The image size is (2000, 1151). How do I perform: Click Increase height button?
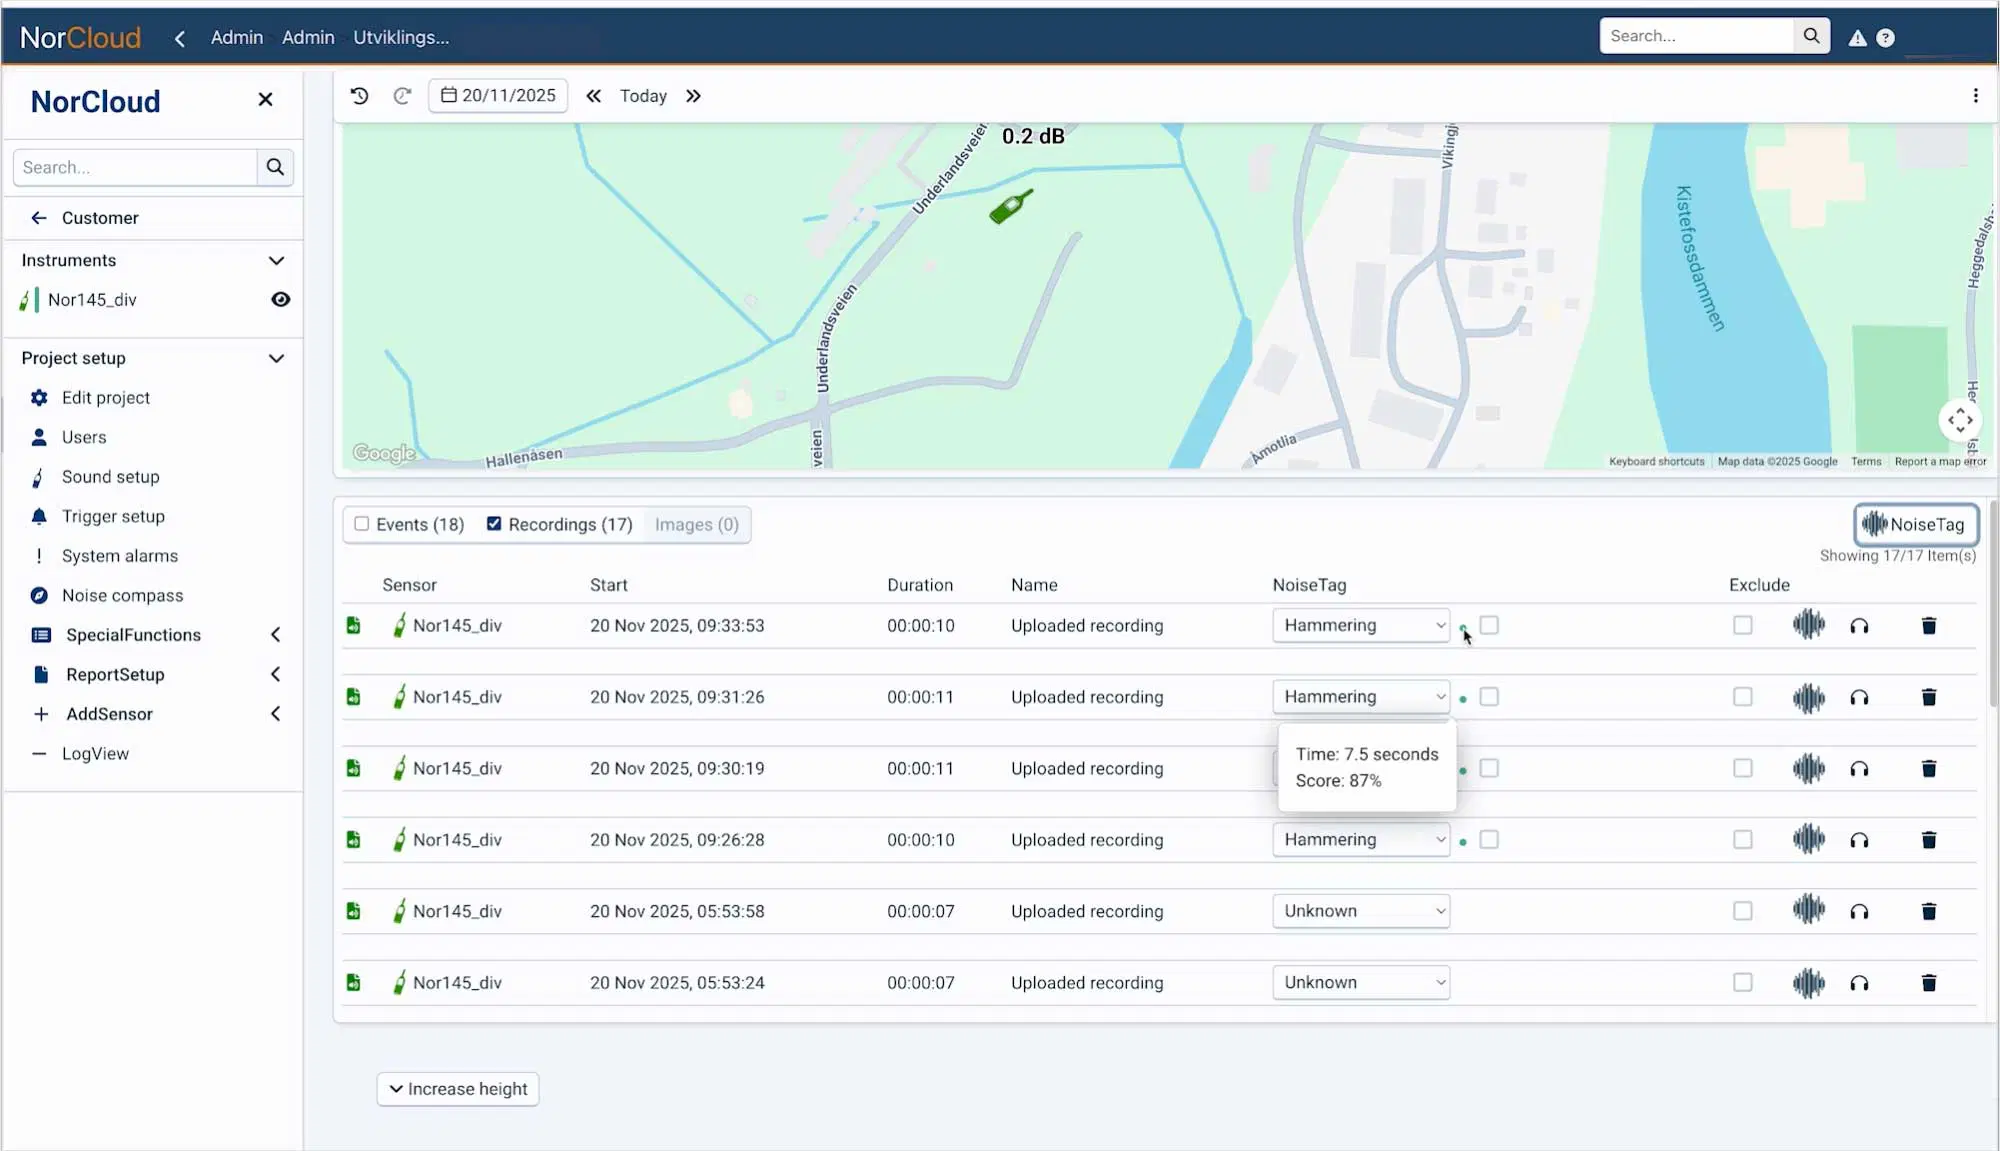(458, 1089)
